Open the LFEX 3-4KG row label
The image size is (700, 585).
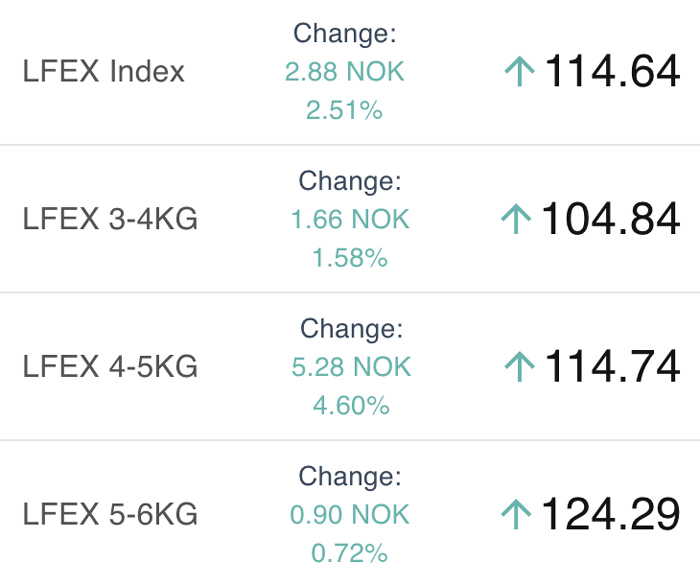click(110, 219)
